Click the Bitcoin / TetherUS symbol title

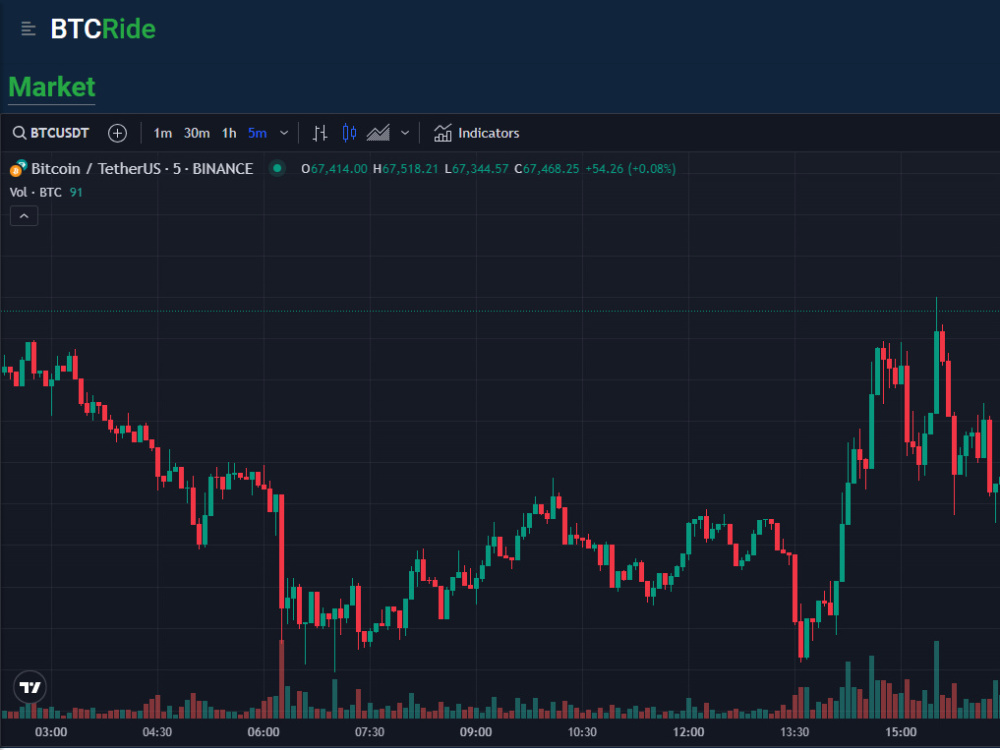tap(142, 169)
